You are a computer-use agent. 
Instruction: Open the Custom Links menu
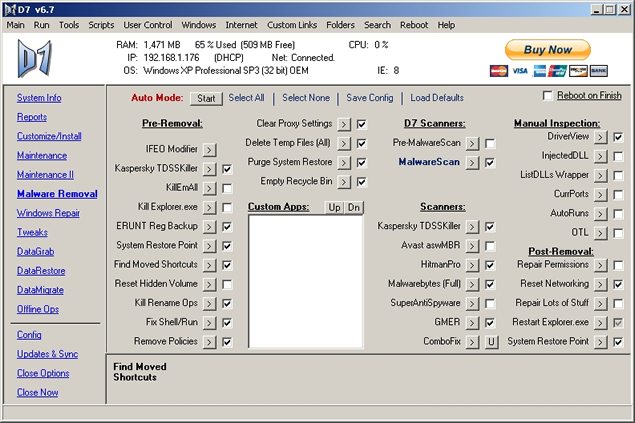(x=292, y=25)
